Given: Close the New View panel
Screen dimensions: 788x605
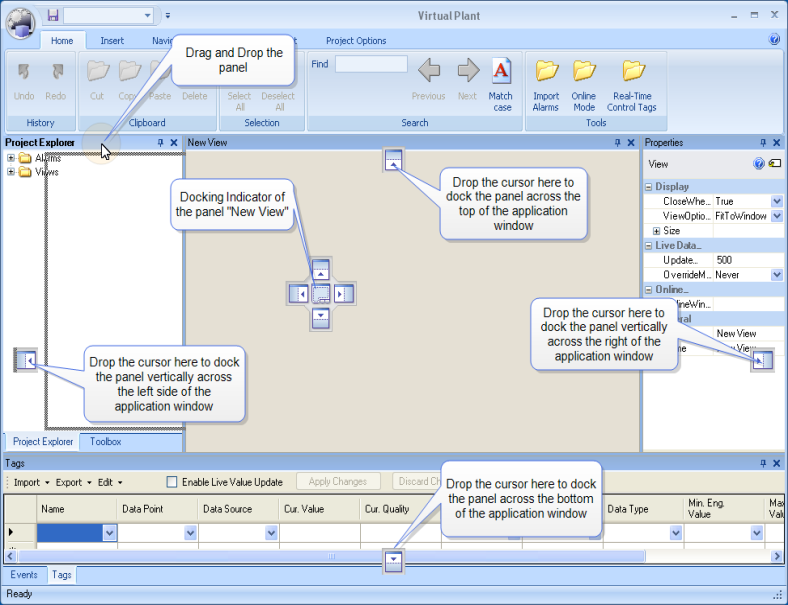Looking at the screenshot, I should (631, 143).
